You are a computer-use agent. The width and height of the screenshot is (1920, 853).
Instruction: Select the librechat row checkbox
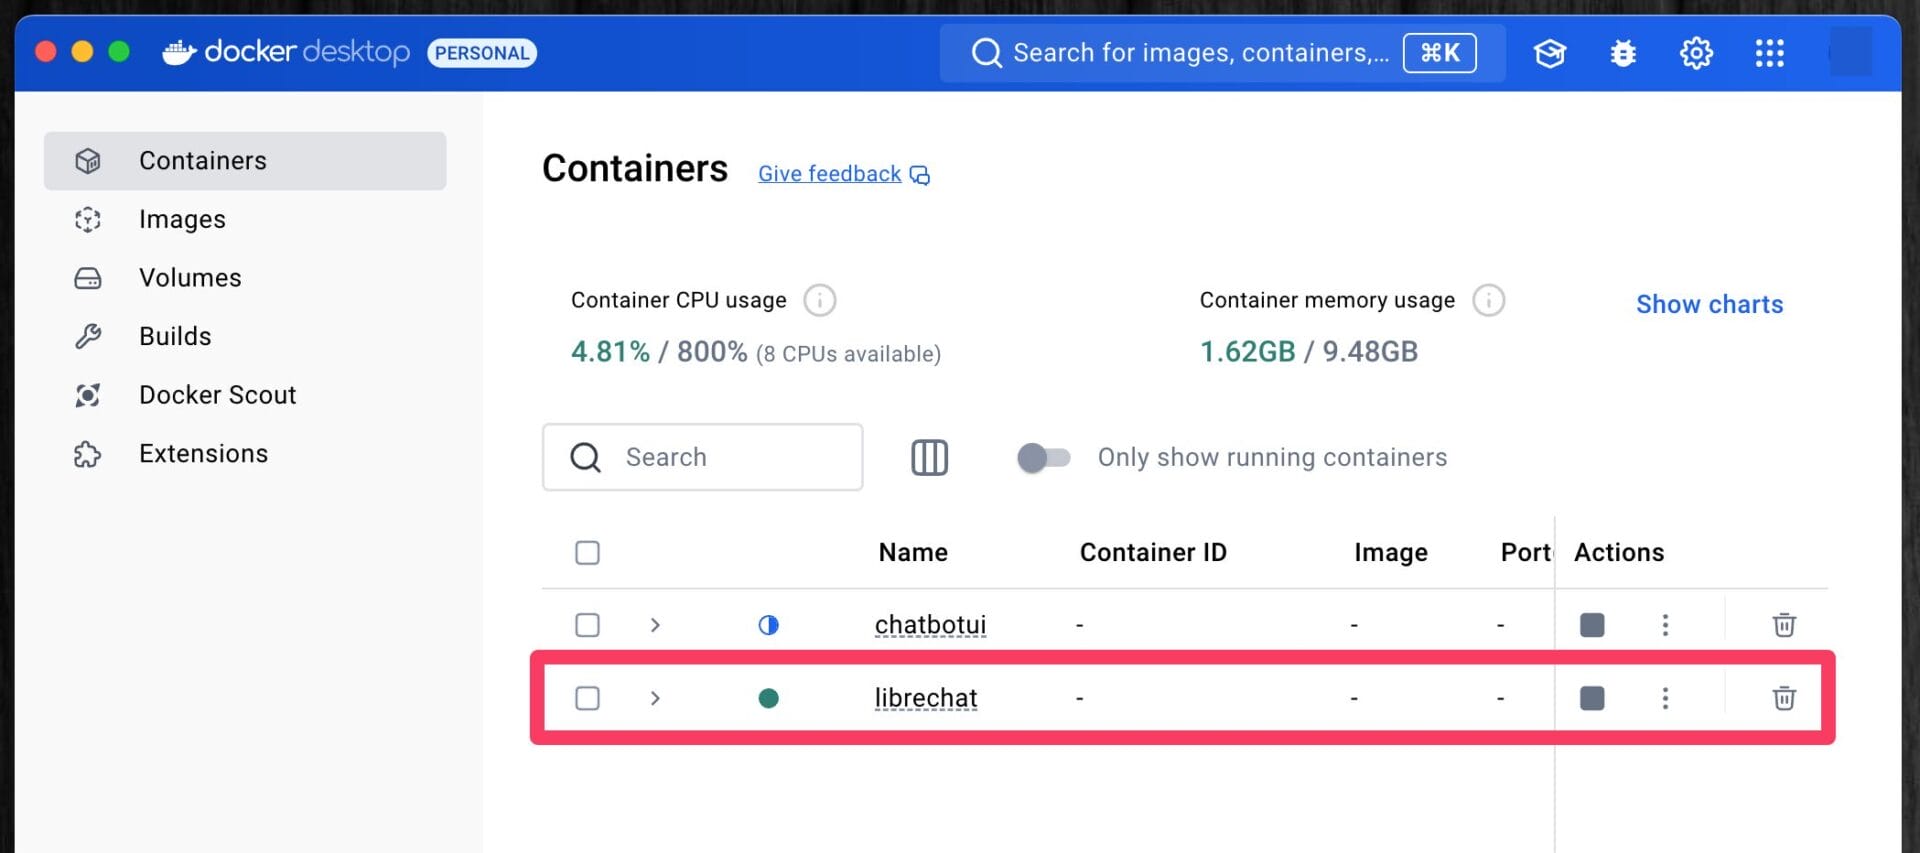(x=587, y=698)
